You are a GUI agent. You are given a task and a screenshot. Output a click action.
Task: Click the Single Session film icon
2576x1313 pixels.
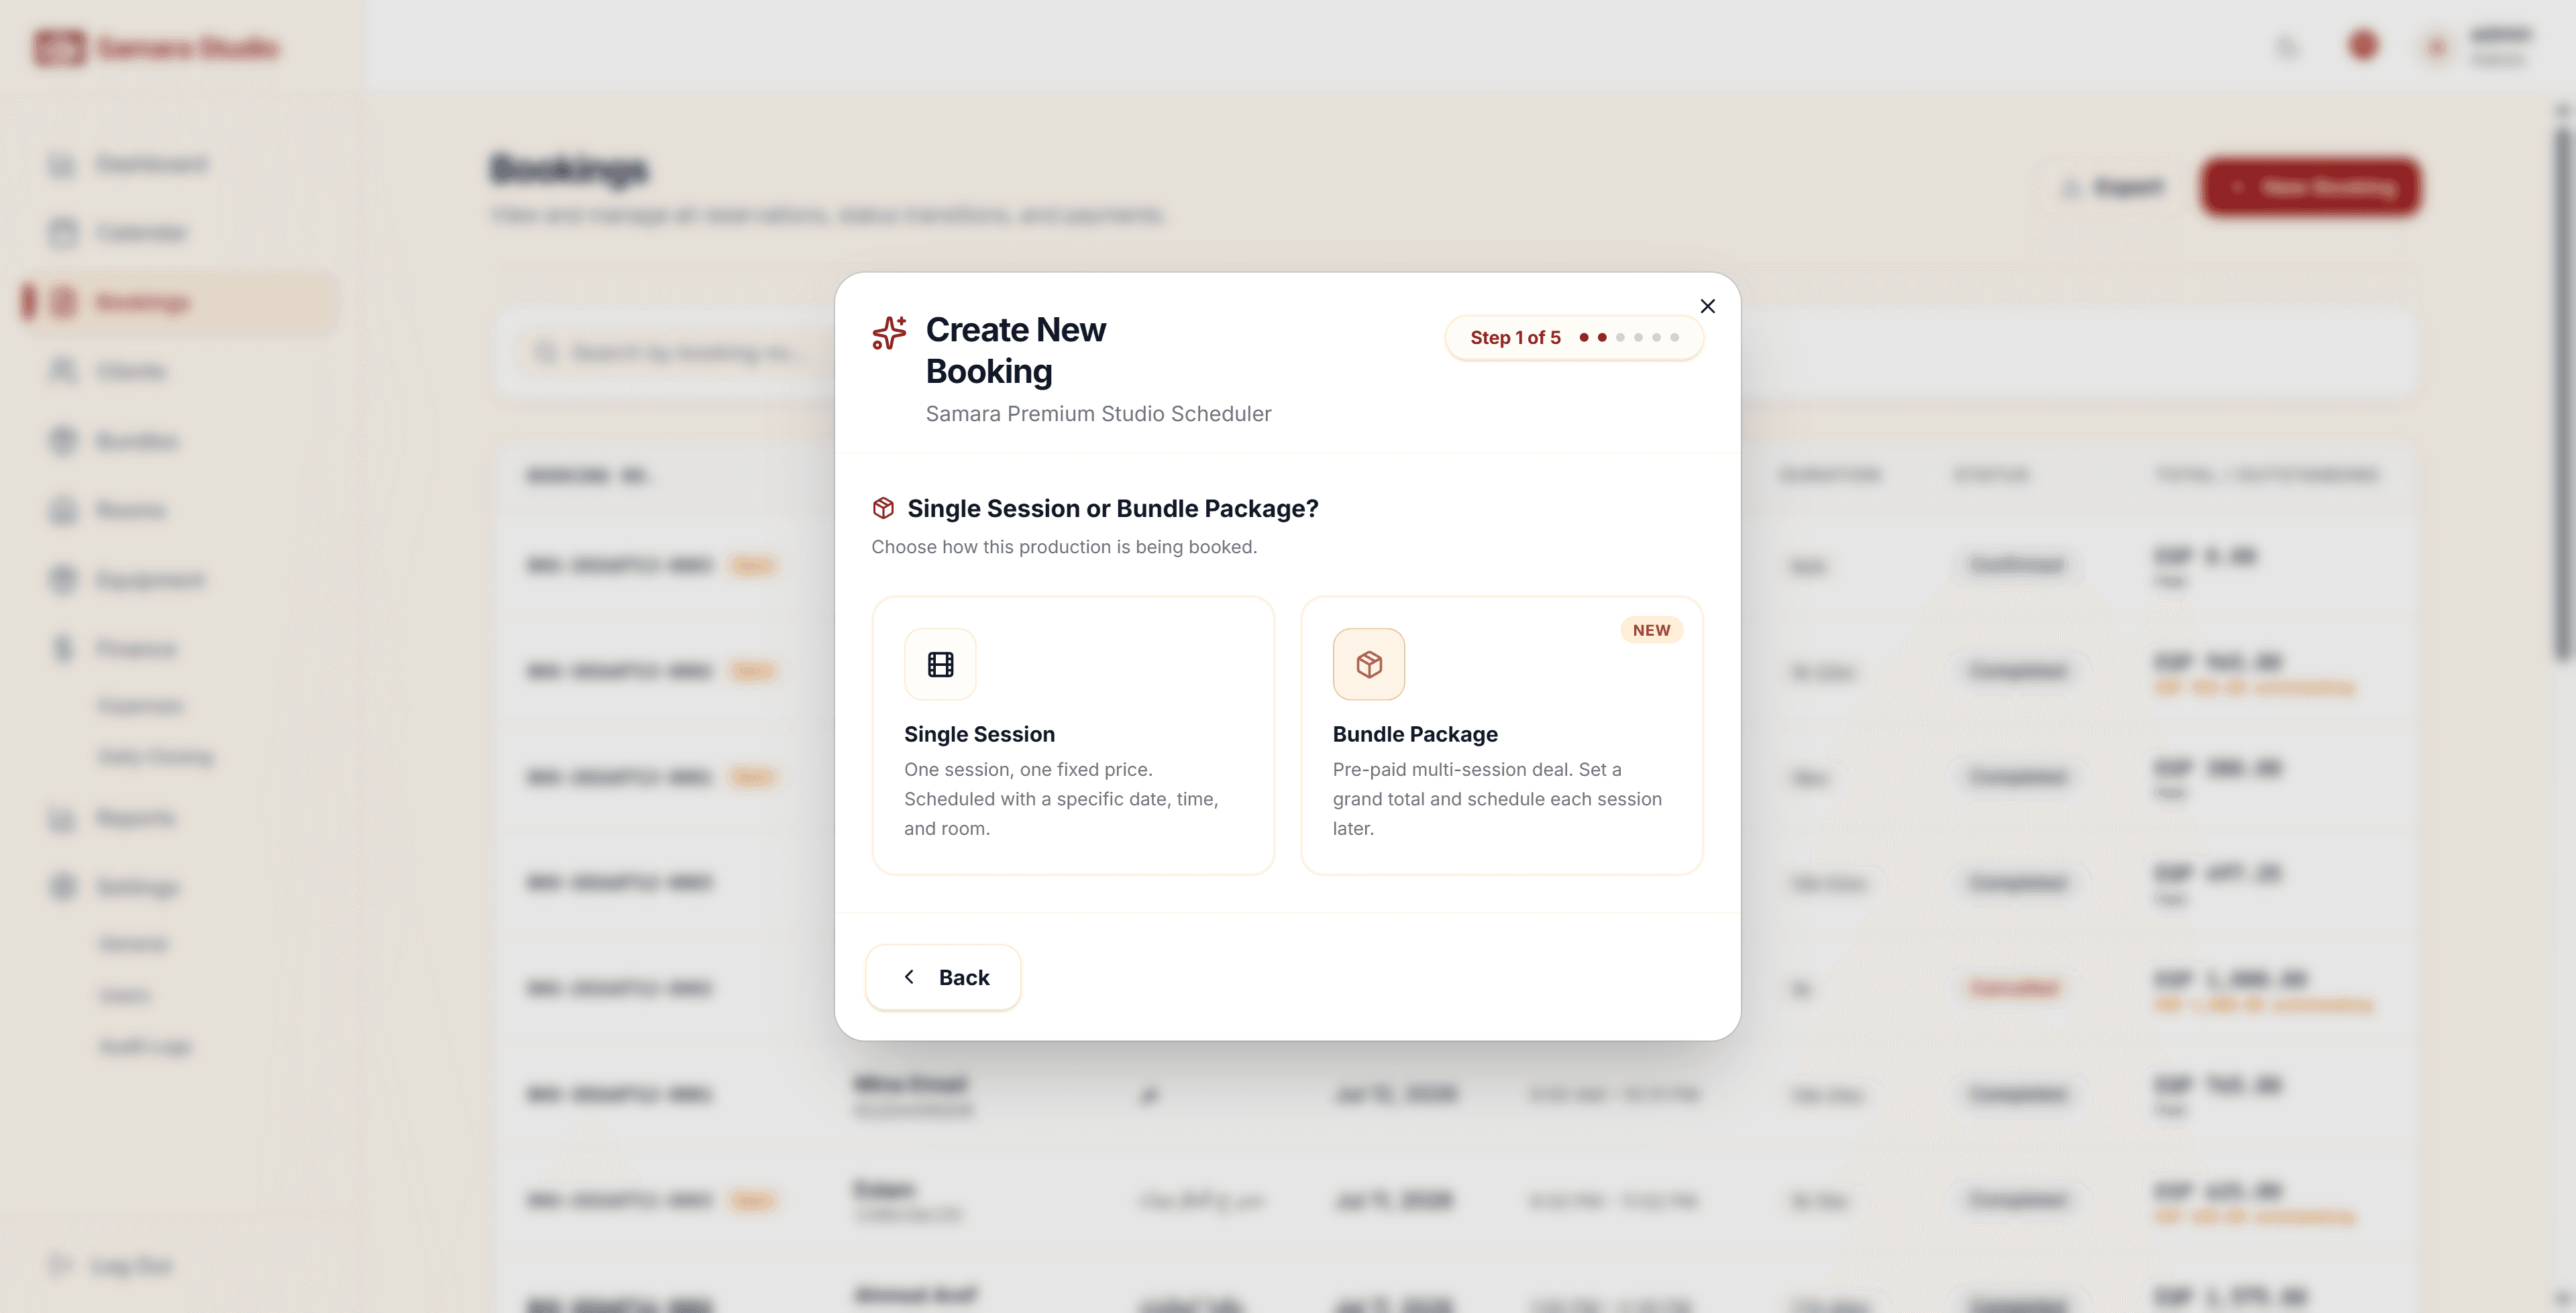(940, 664)
